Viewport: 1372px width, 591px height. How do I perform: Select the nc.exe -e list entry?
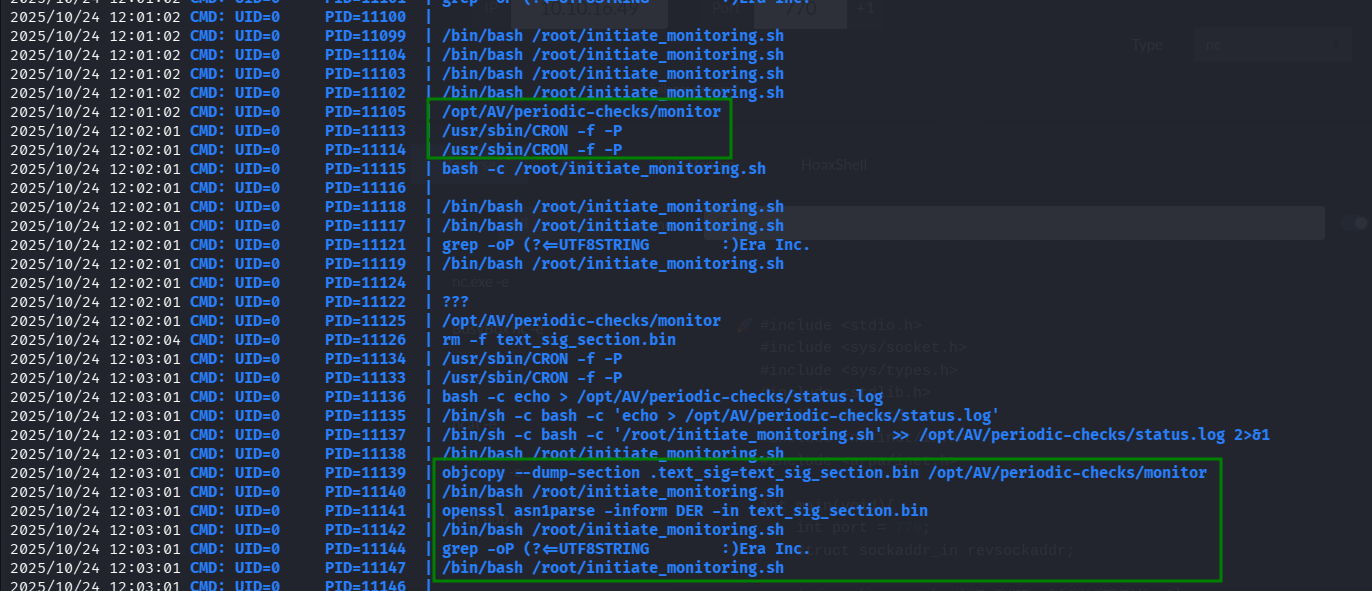pos(480,283)
